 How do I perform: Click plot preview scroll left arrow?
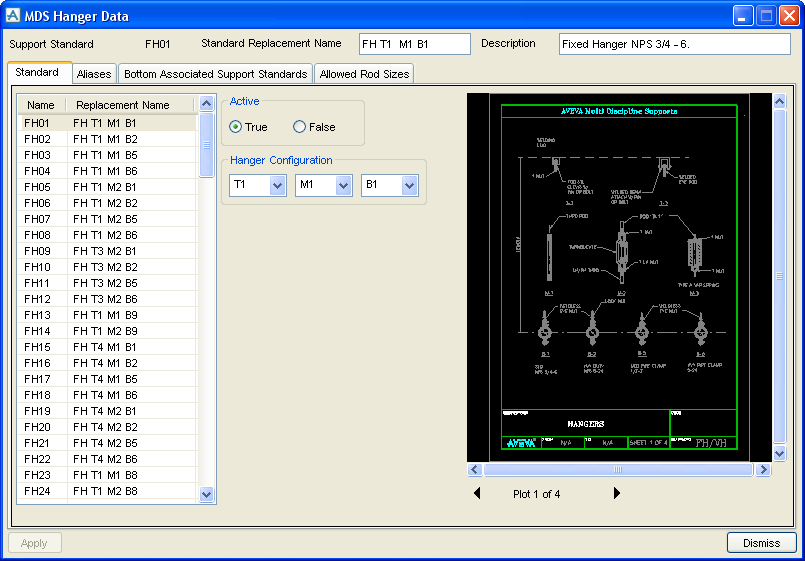474,469
